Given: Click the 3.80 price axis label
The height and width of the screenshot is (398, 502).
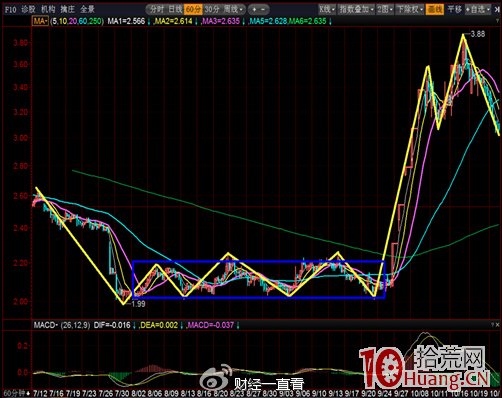Looking at the screenshot, I should 21,43.
